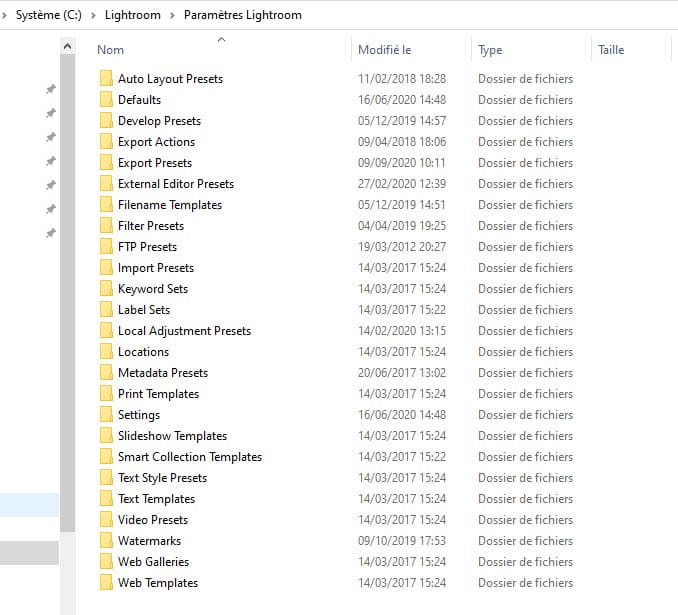Click the Metadata Presets folder icon
Image resolution: width=678 pixels, height=615 pixels.
tap(106, 372)
